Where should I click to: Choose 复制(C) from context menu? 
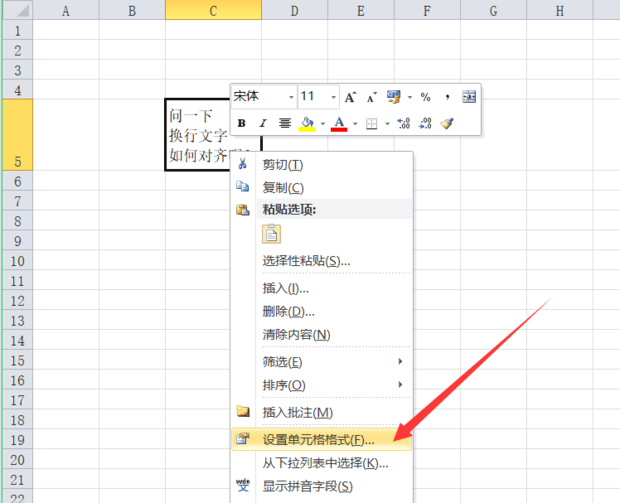coord(322,188)
